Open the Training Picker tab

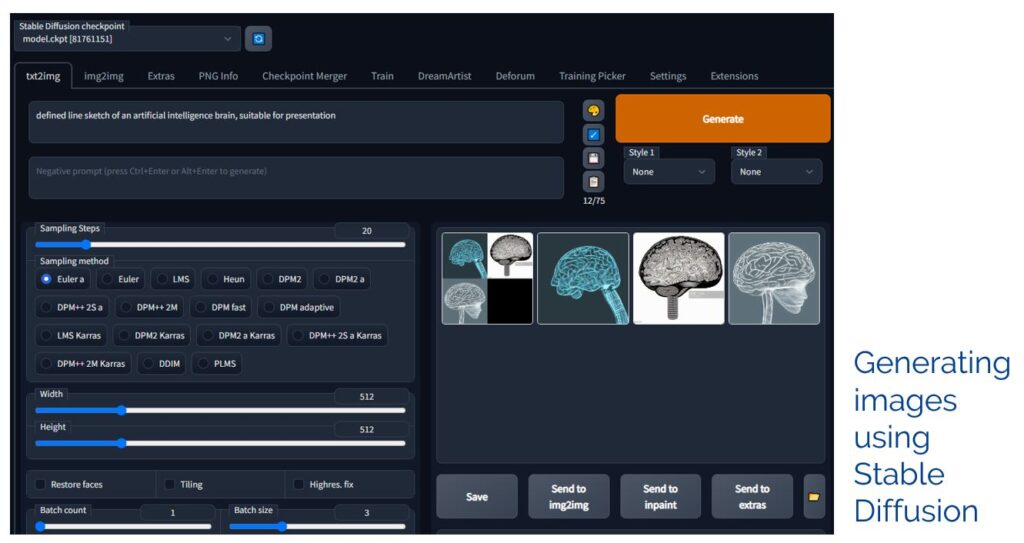592,76
